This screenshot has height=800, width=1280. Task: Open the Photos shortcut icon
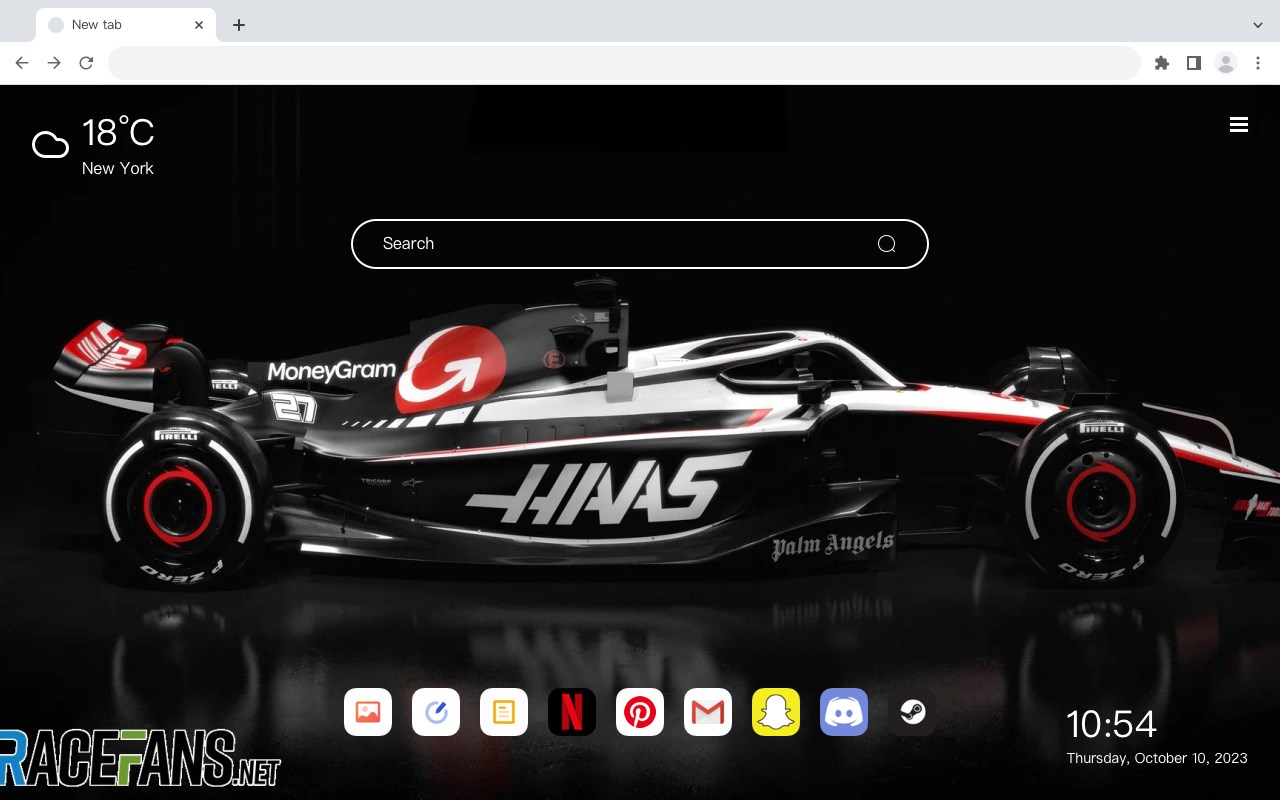pyautogui.click(x=368, y=712)
